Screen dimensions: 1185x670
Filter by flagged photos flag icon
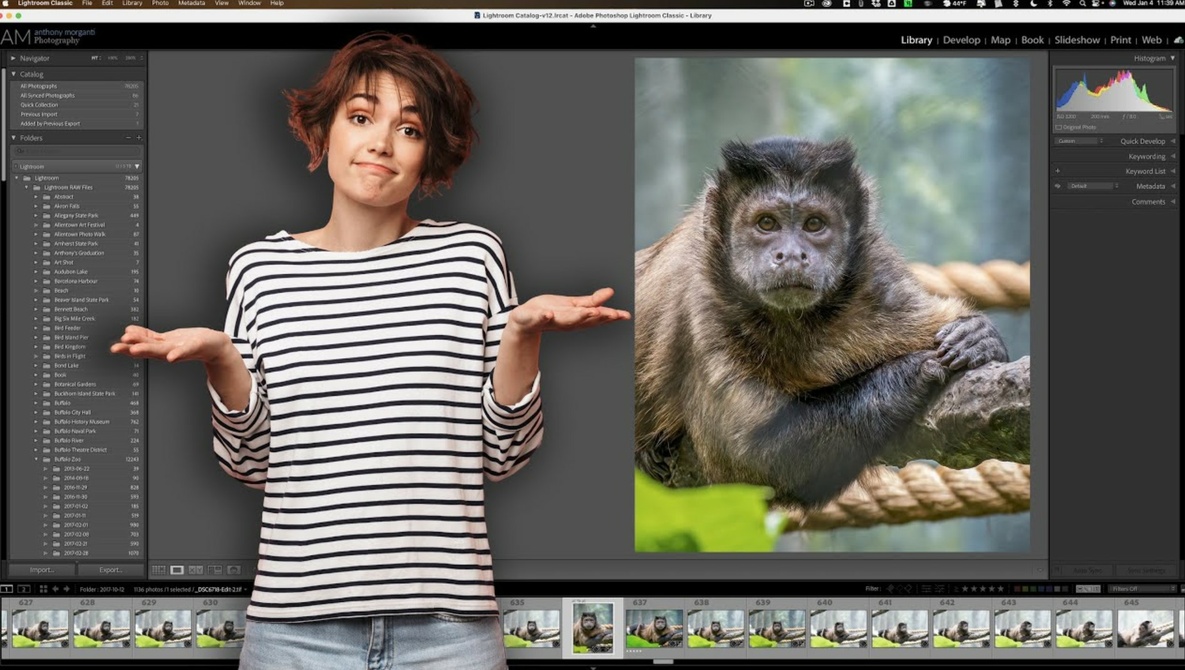pyautogui.click(x=890, y=588)
